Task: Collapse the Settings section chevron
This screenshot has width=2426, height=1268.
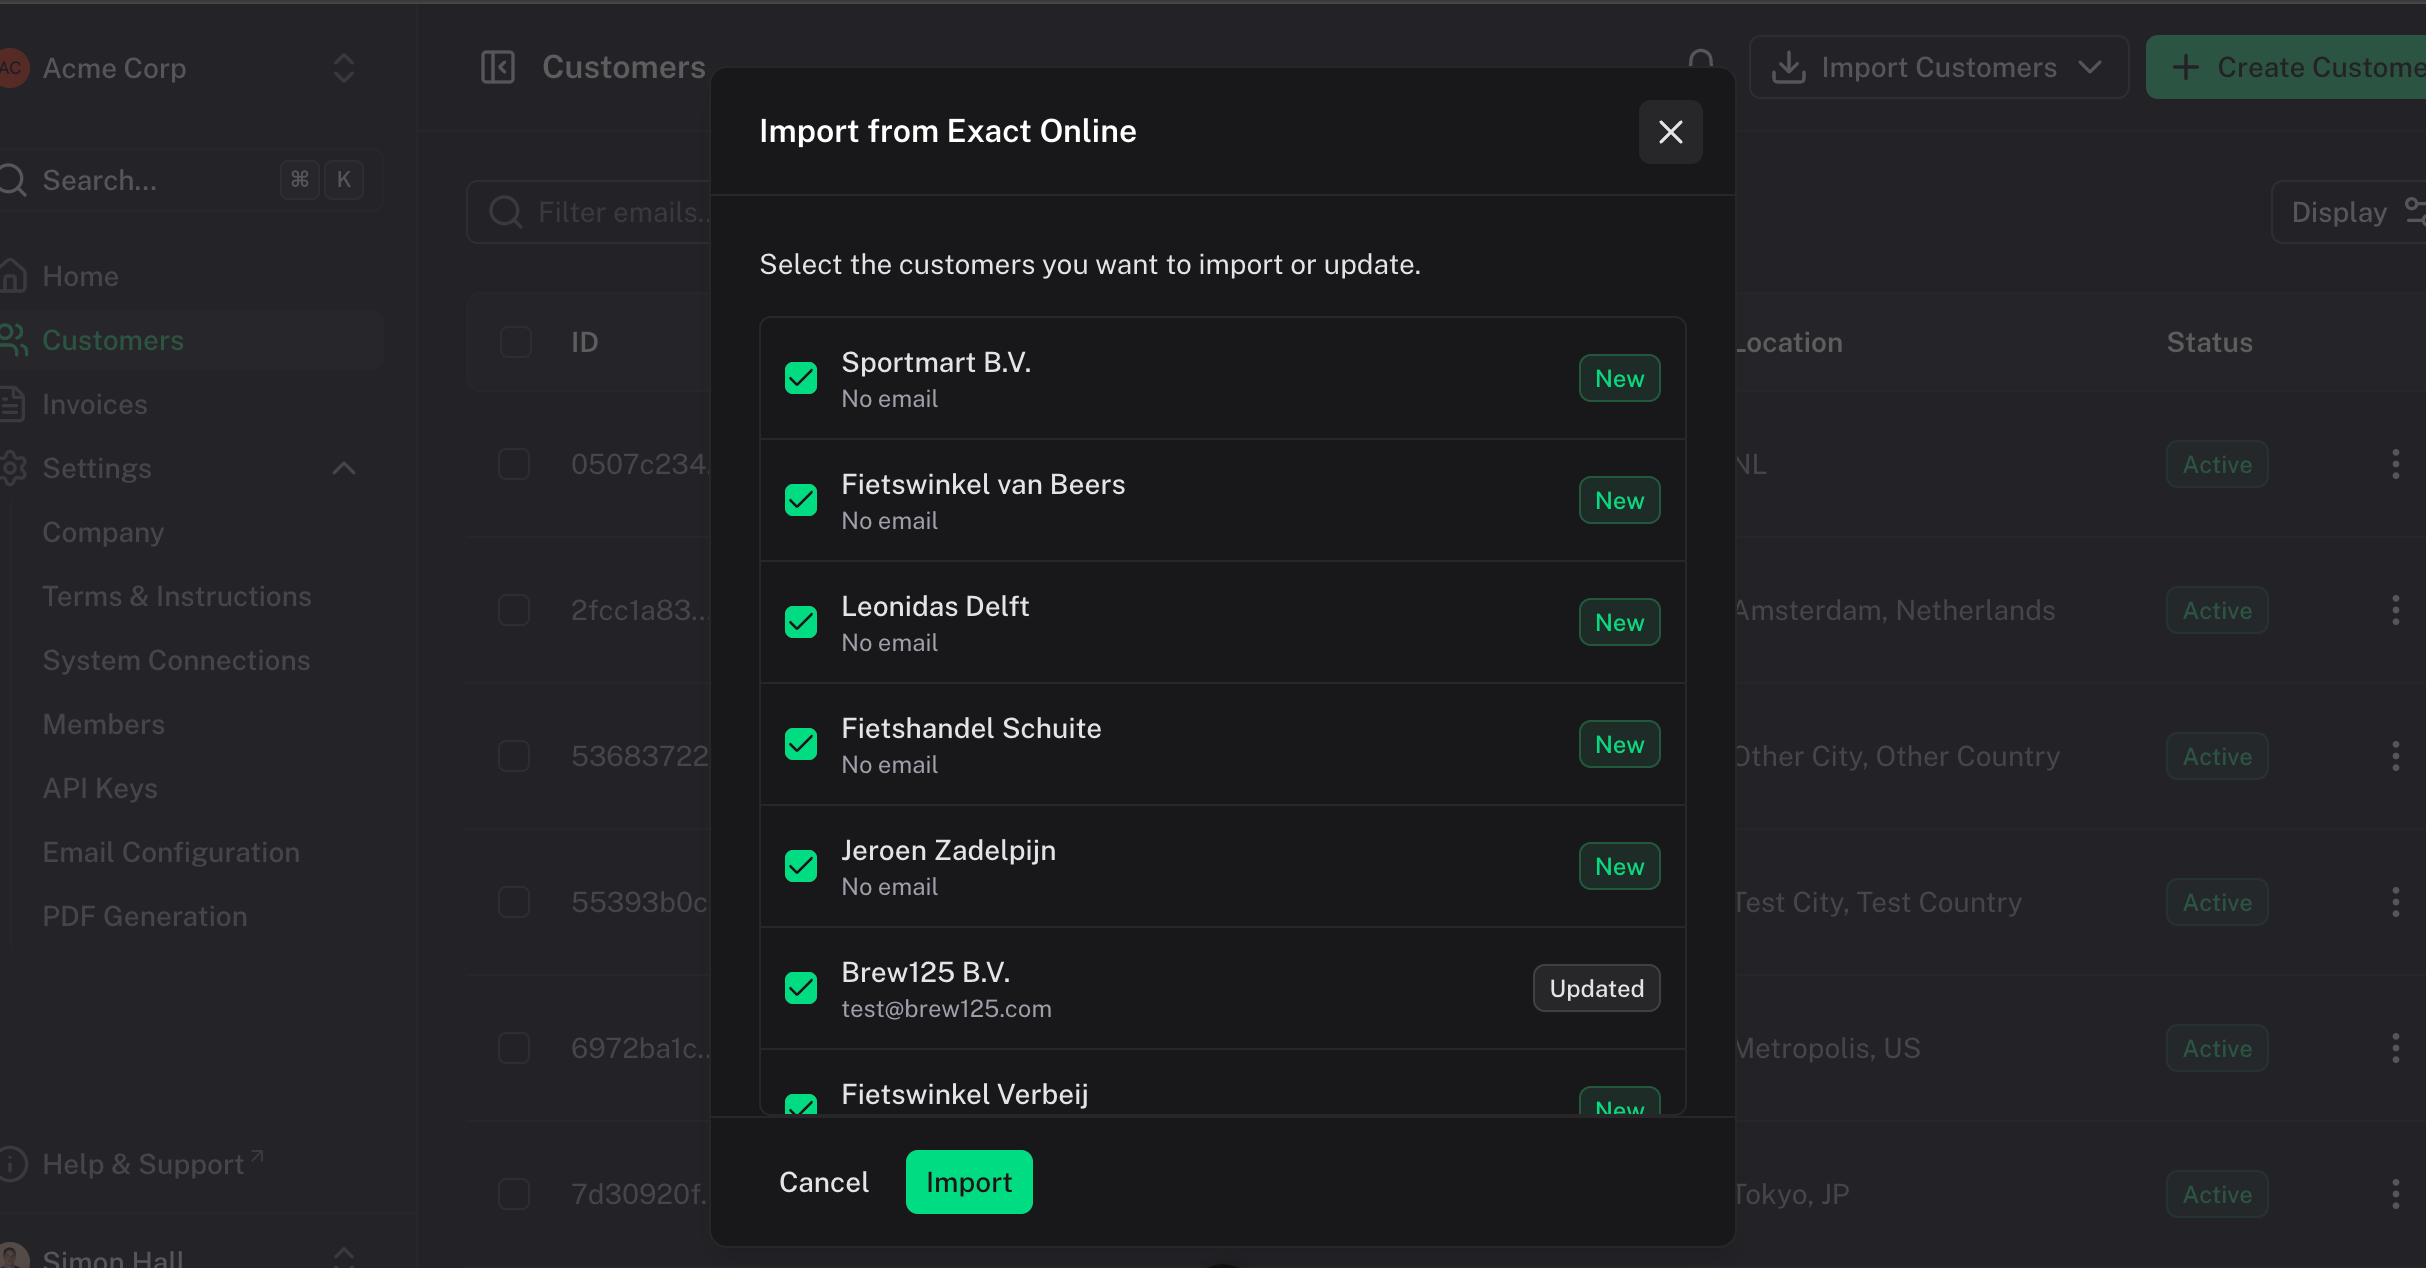Action: [x=344, y=468]
